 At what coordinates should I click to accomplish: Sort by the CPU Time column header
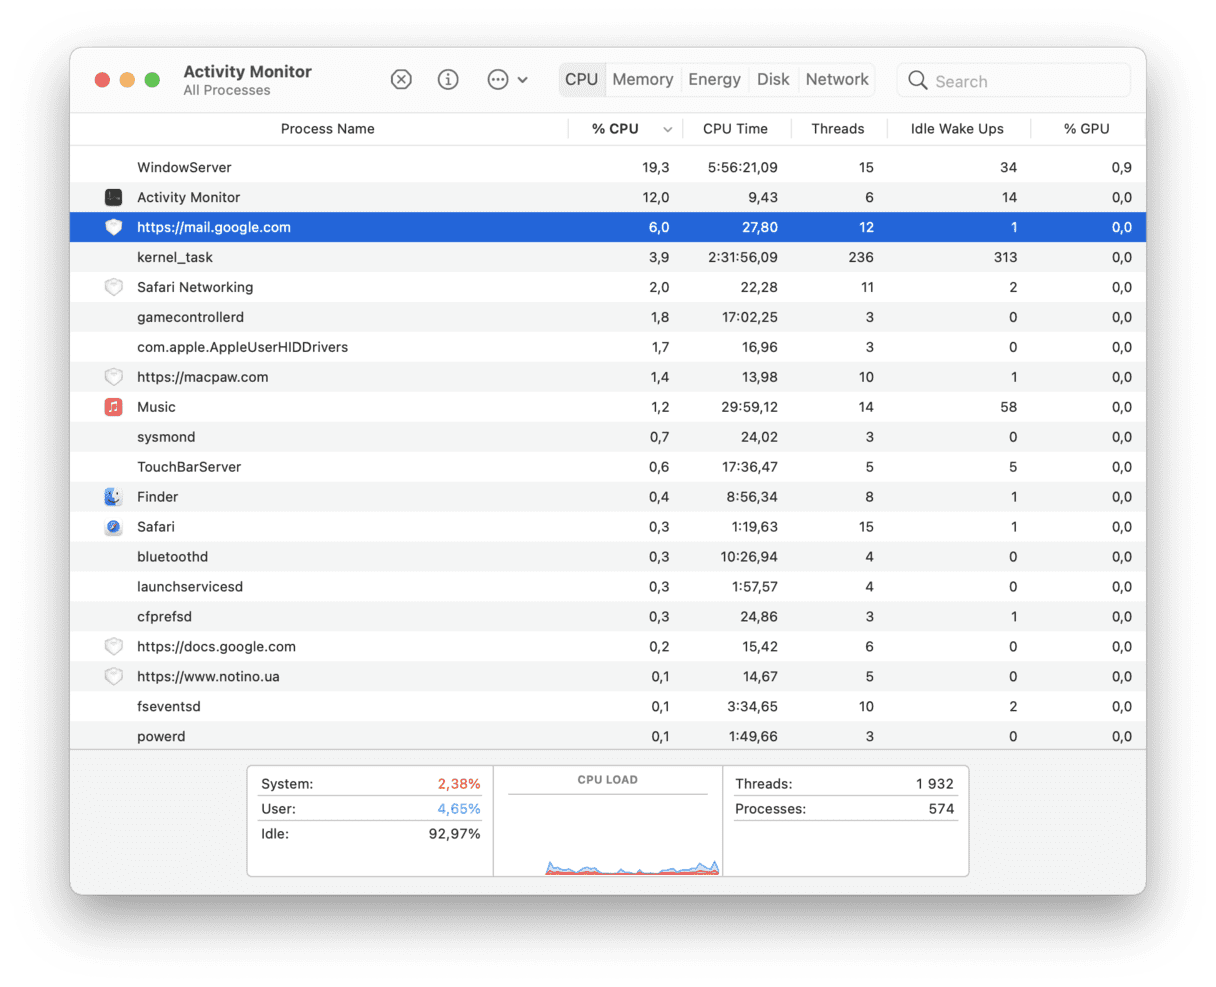(735, 129)
